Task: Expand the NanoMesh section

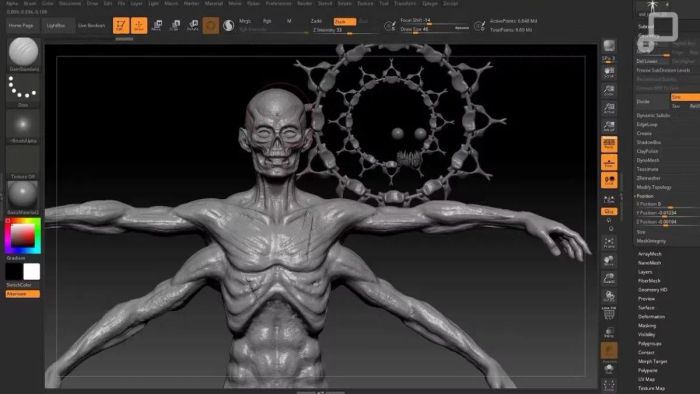Action: [650, 263]
